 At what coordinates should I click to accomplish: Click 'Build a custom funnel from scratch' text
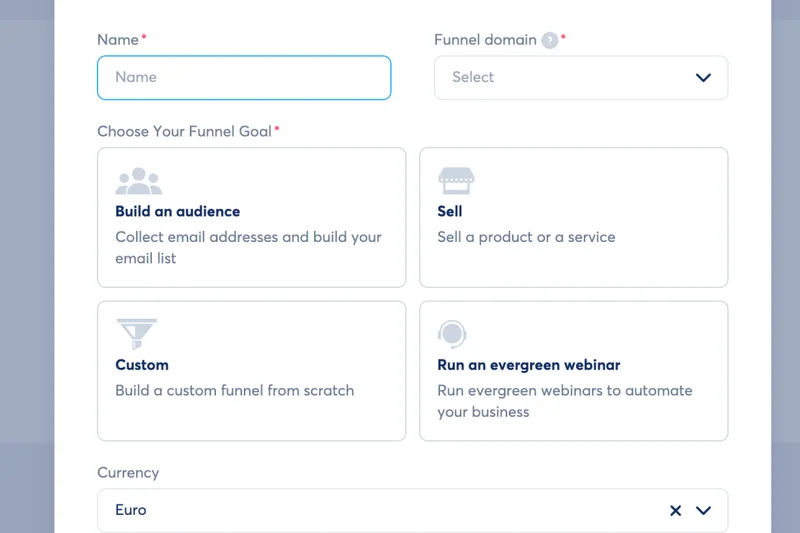pos(234,390)
